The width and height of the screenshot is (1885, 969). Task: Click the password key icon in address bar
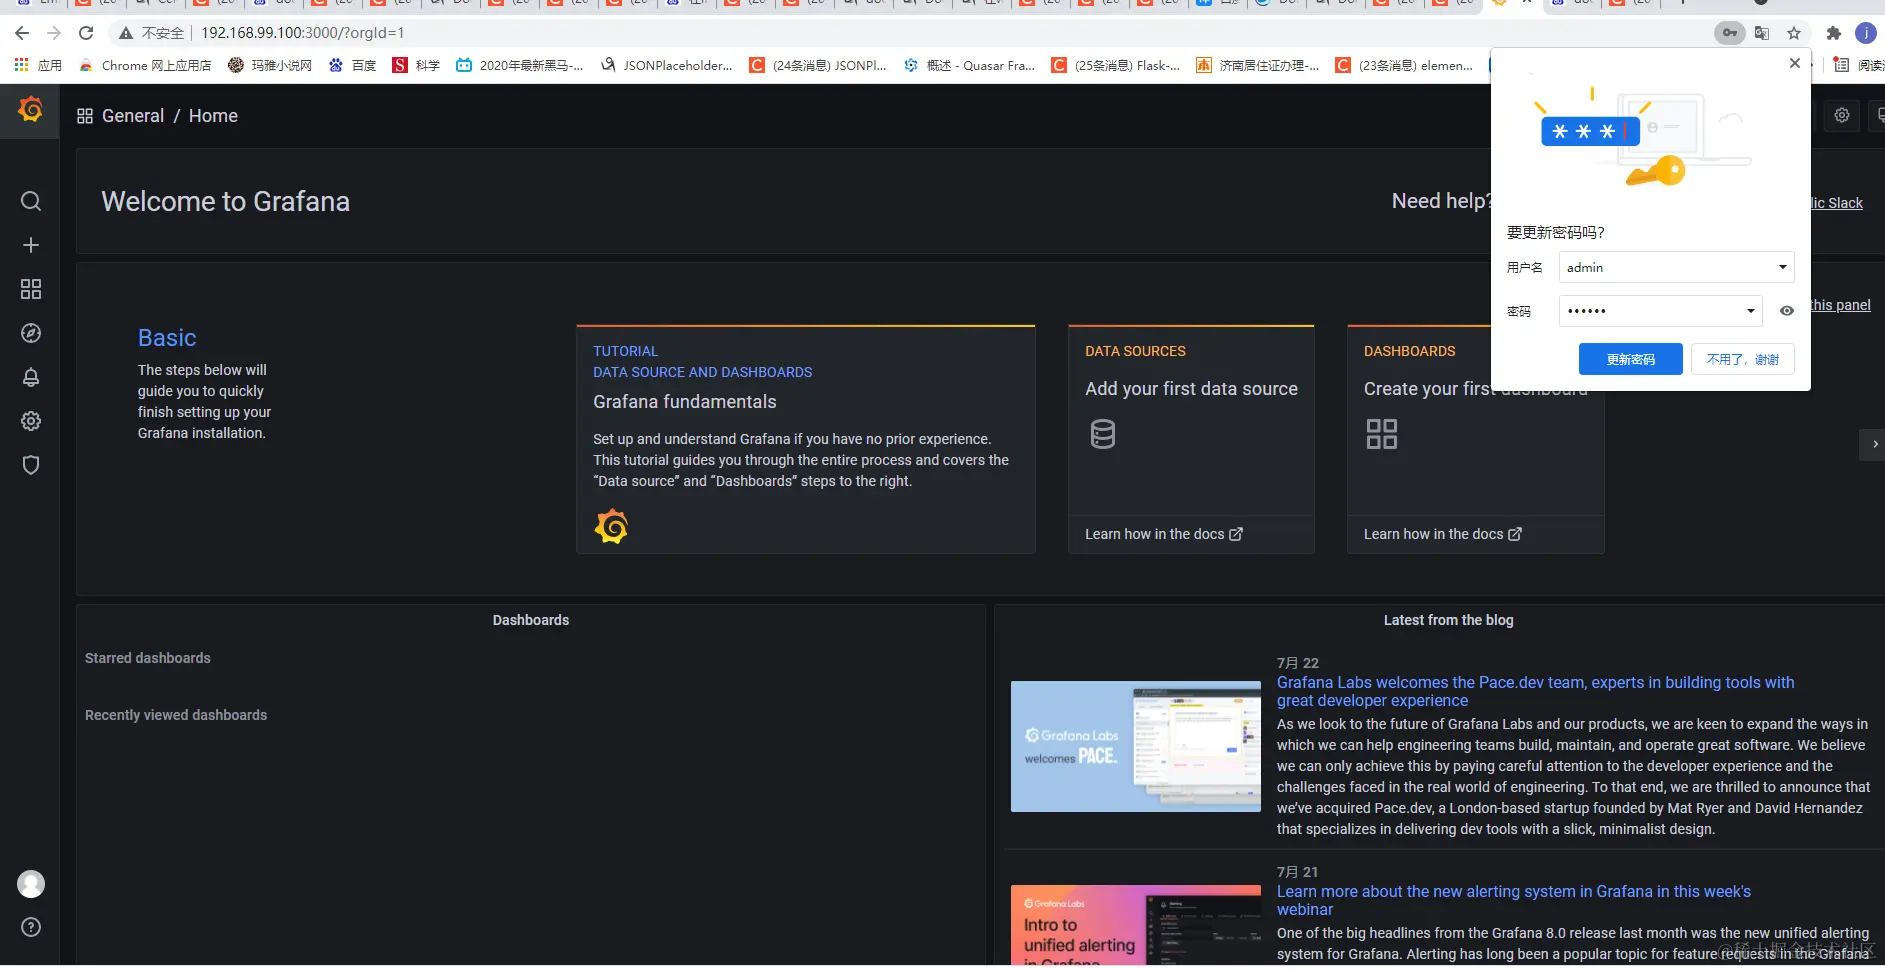(1729, 33)
